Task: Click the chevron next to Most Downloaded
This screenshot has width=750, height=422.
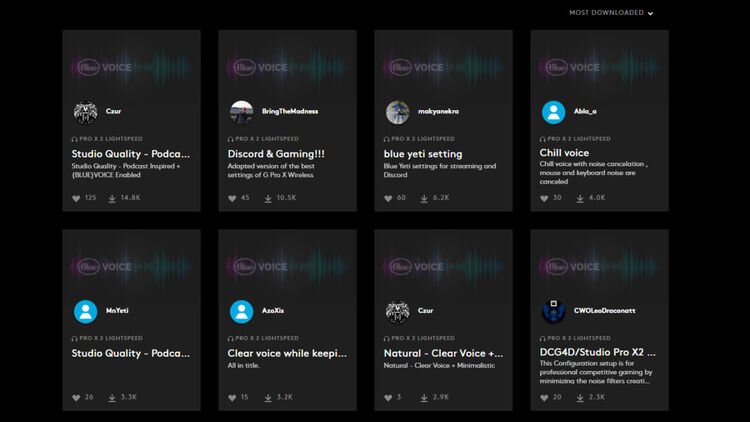Action: coord(650,14)
